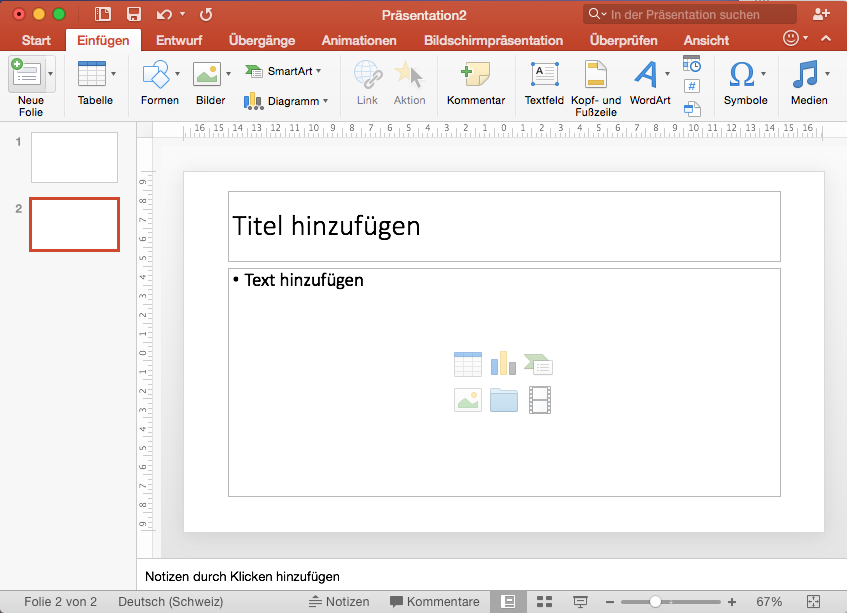Toggle the Notizen pane in status bar
Screen dimensions: 847x613
[x=339, y=602]
